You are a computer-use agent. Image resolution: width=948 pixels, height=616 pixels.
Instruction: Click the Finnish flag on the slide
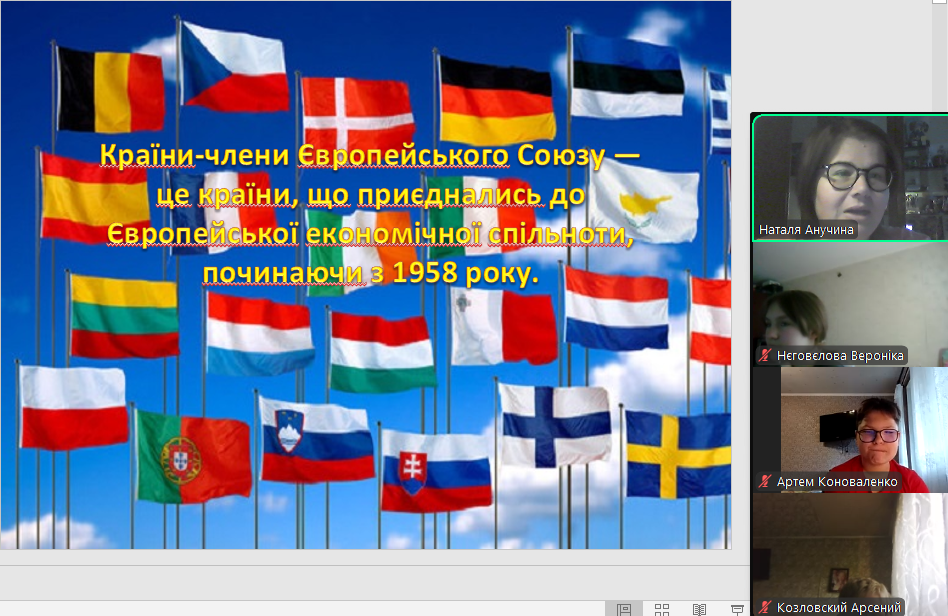(554, 425)
